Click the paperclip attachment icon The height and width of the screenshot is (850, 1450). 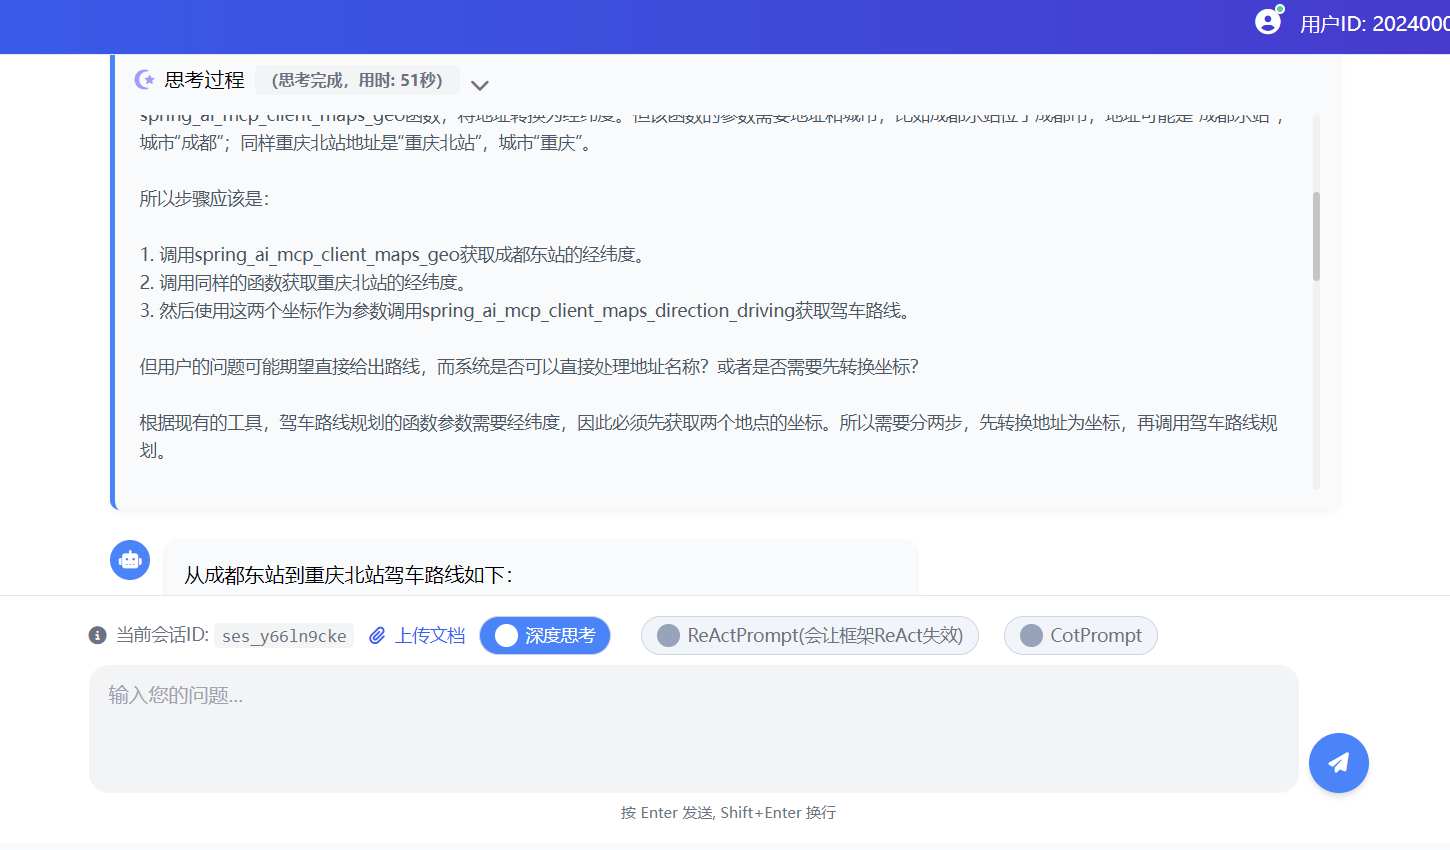tap(377, 635)
